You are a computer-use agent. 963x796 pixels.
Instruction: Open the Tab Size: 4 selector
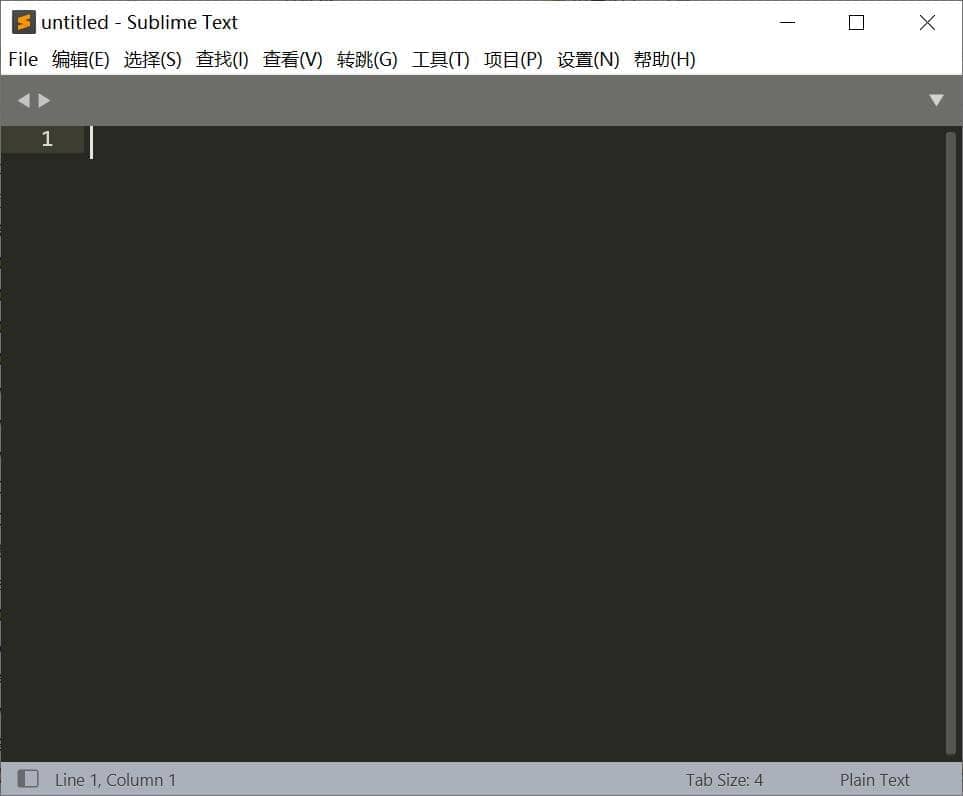pos(725,779)
